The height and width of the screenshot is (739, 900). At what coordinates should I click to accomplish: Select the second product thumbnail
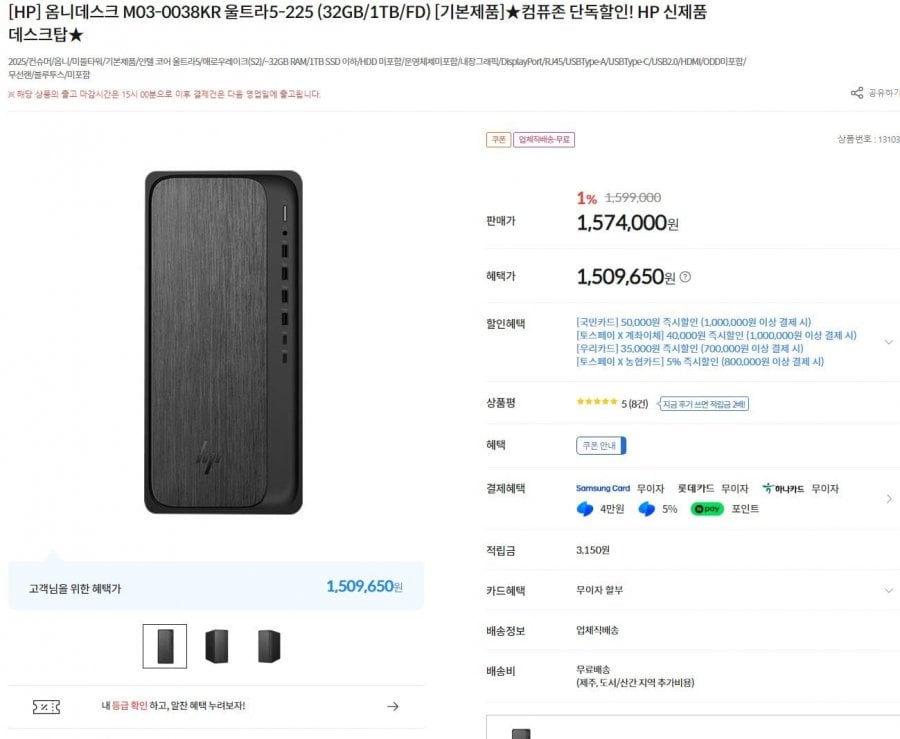(x=216, y=646)
